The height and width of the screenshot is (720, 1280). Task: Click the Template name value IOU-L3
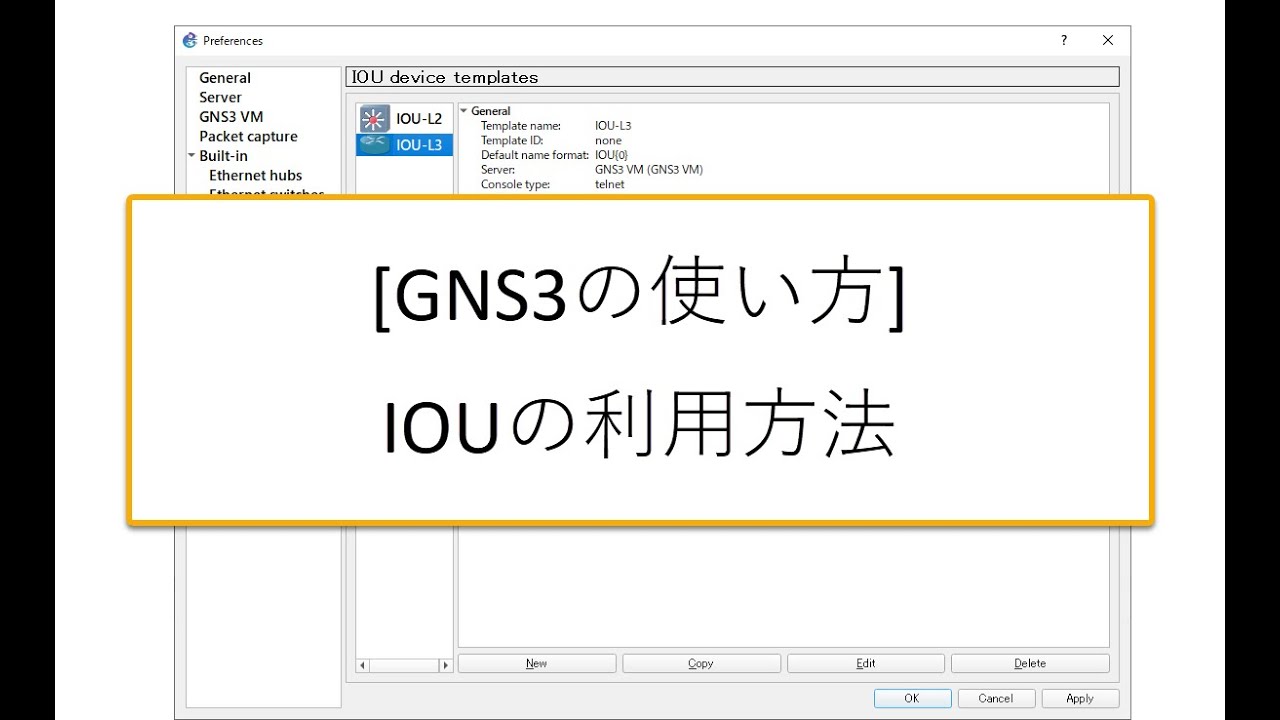pyautogui.click(x=613, y=126)
